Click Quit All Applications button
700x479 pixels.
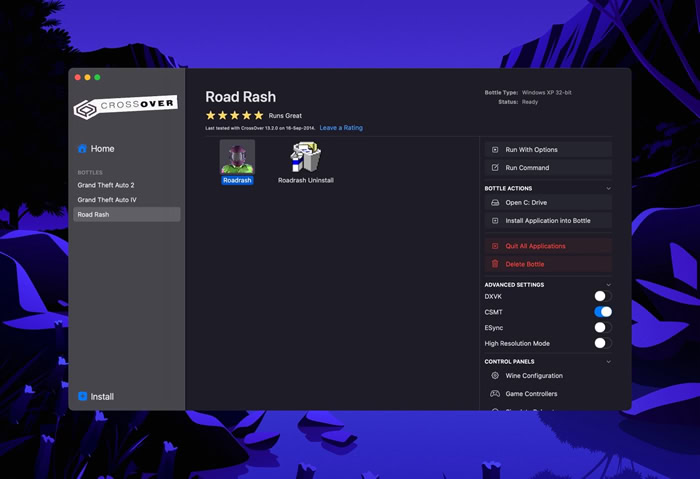(548, 246)
